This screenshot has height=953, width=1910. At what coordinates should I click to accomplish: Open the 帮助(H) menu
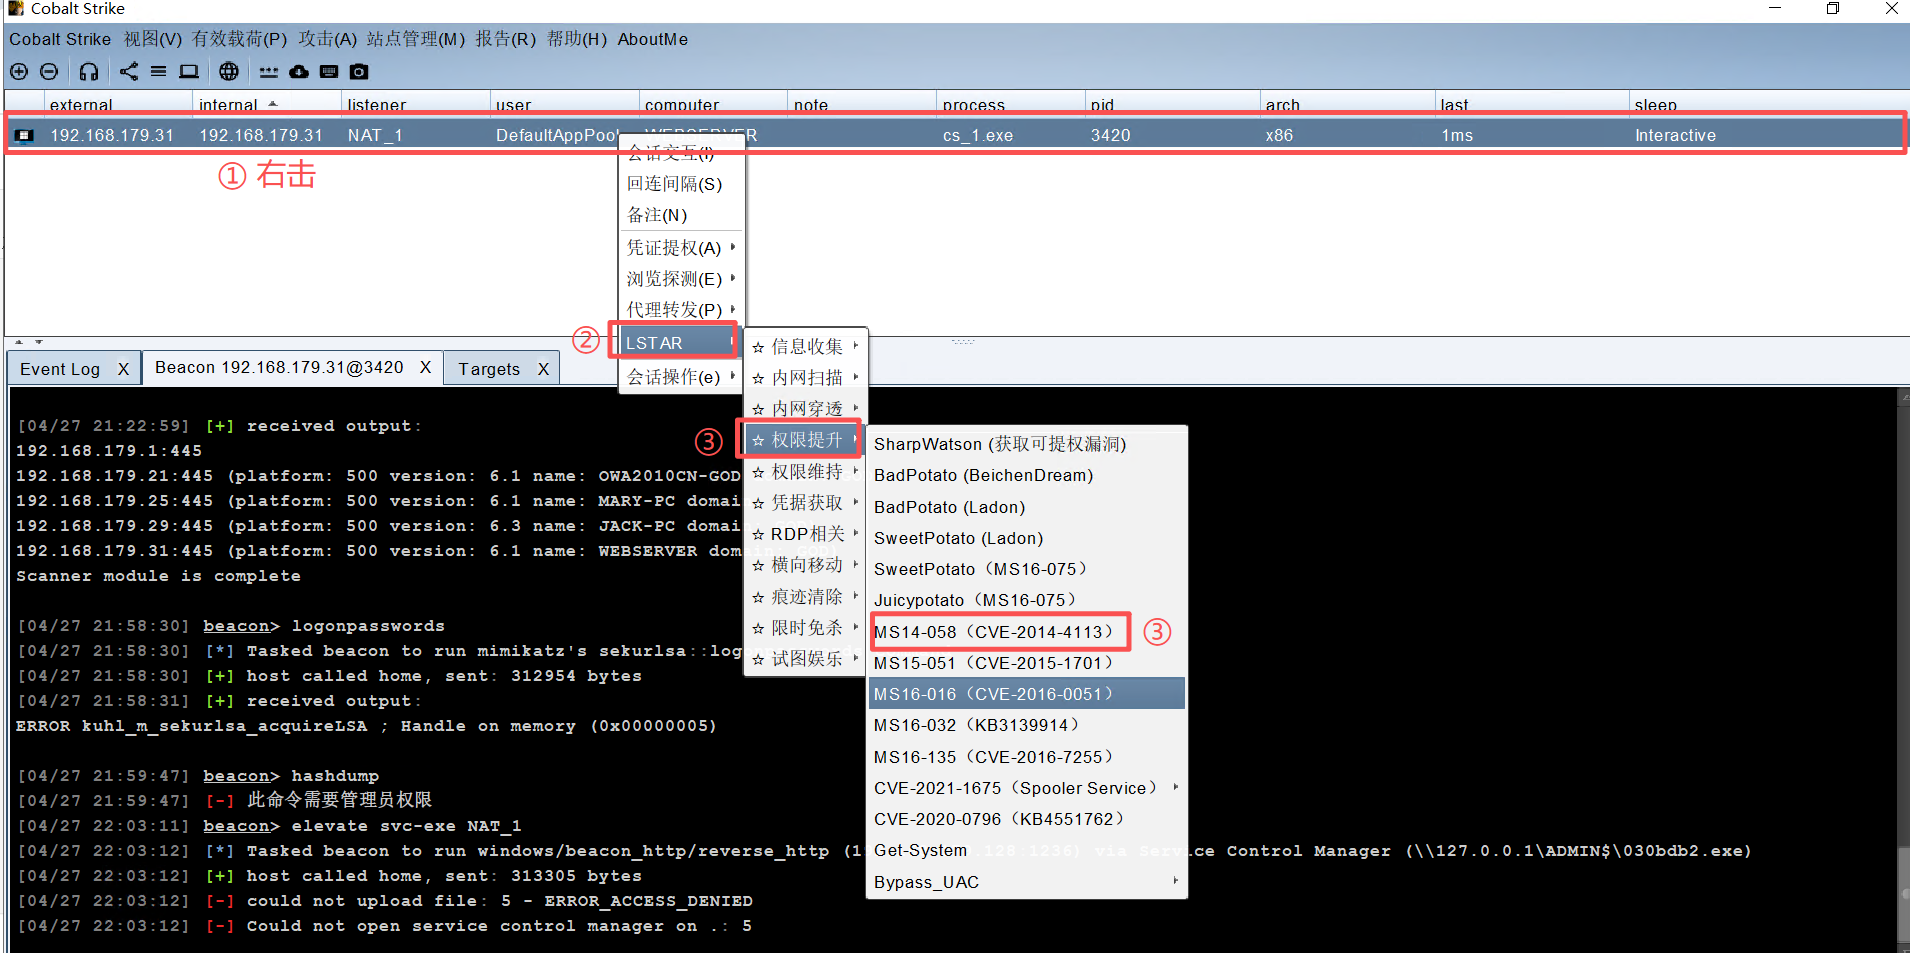[x=577, y=39]
